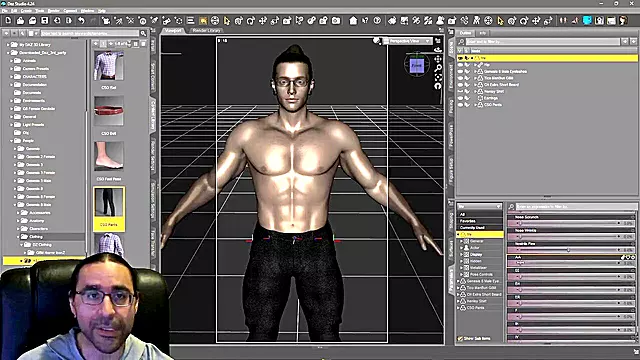Click the last top-toolbar icon on the right
Viewport: 640px width, 360px height.
click(x=623, y=20)
